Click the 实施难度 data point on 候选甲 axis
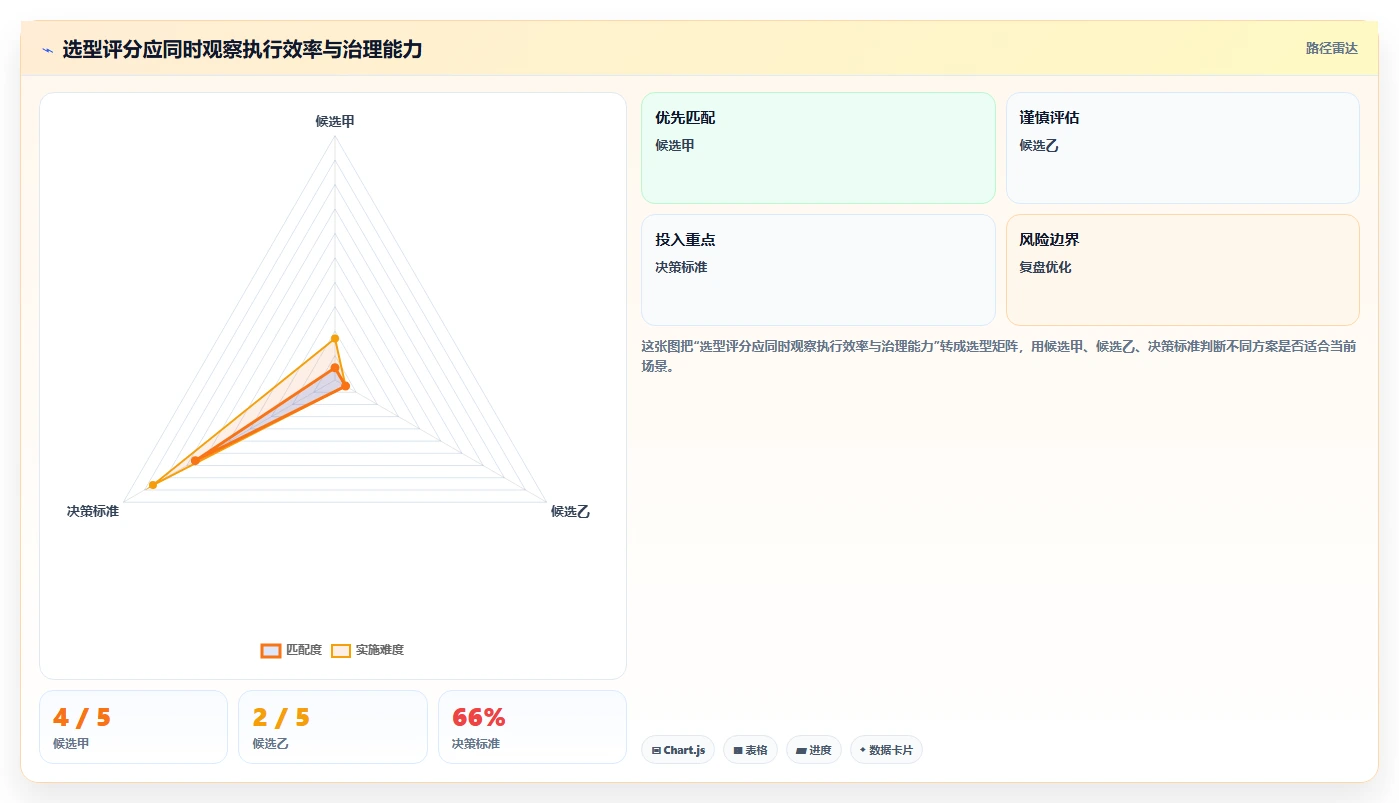 [x=335, y=338]
